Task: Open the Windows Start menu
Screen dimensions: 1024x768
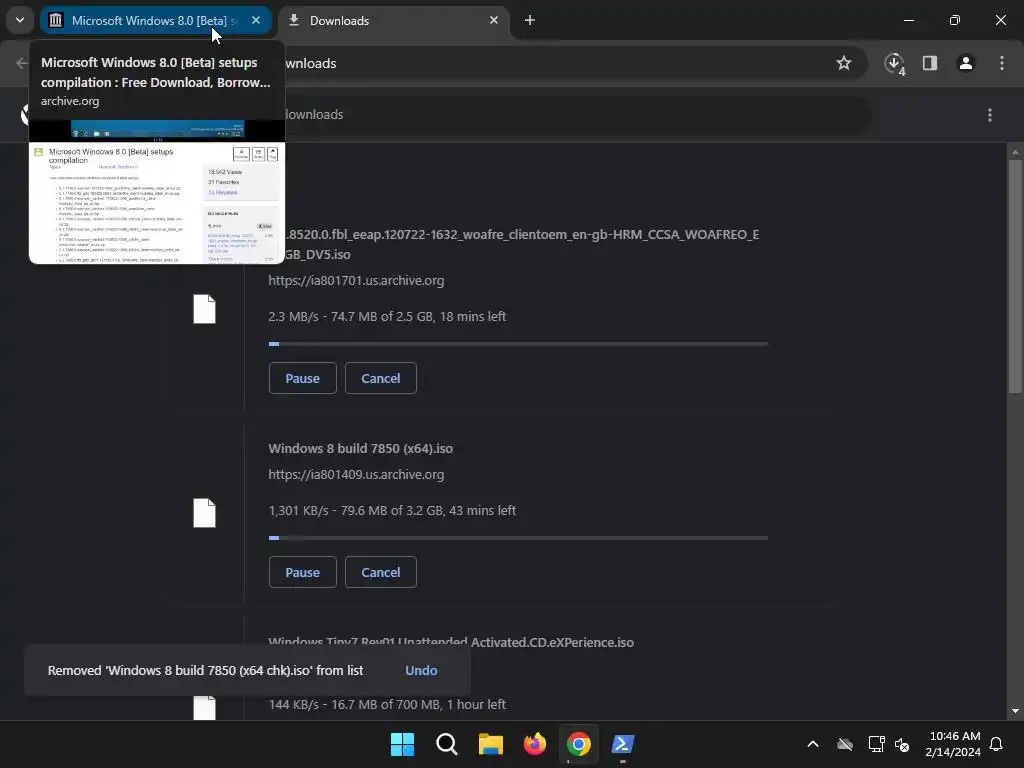Action: coord(402,744)
